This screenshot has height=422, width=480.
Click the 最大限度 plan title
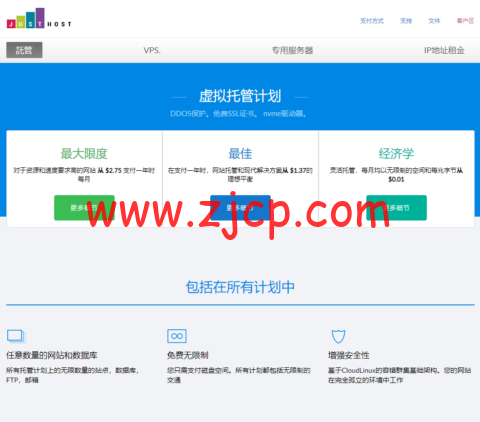[84, 154]
